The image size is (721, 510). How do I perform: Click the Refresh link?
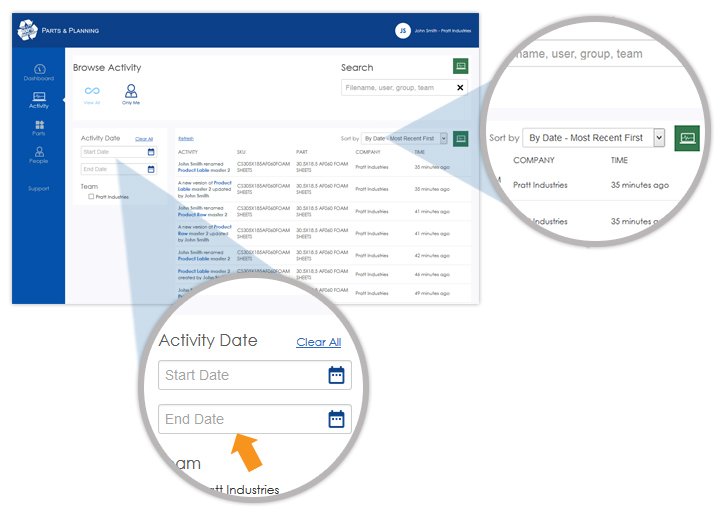tap(186, 138)
